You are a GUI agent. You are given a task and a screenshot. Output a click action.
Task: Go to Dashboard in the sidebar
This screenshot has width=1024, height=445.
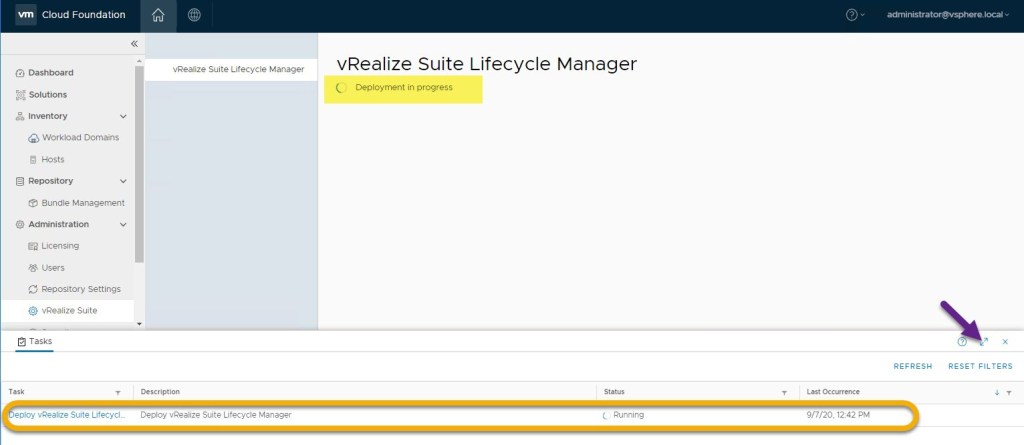pos(50,73)
